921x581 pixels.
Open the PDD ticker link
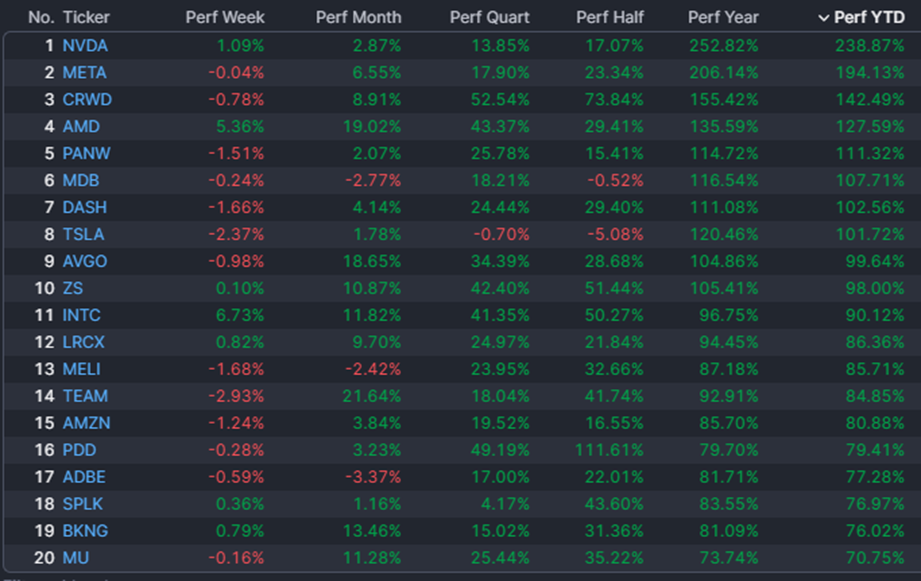pos(79,451)
